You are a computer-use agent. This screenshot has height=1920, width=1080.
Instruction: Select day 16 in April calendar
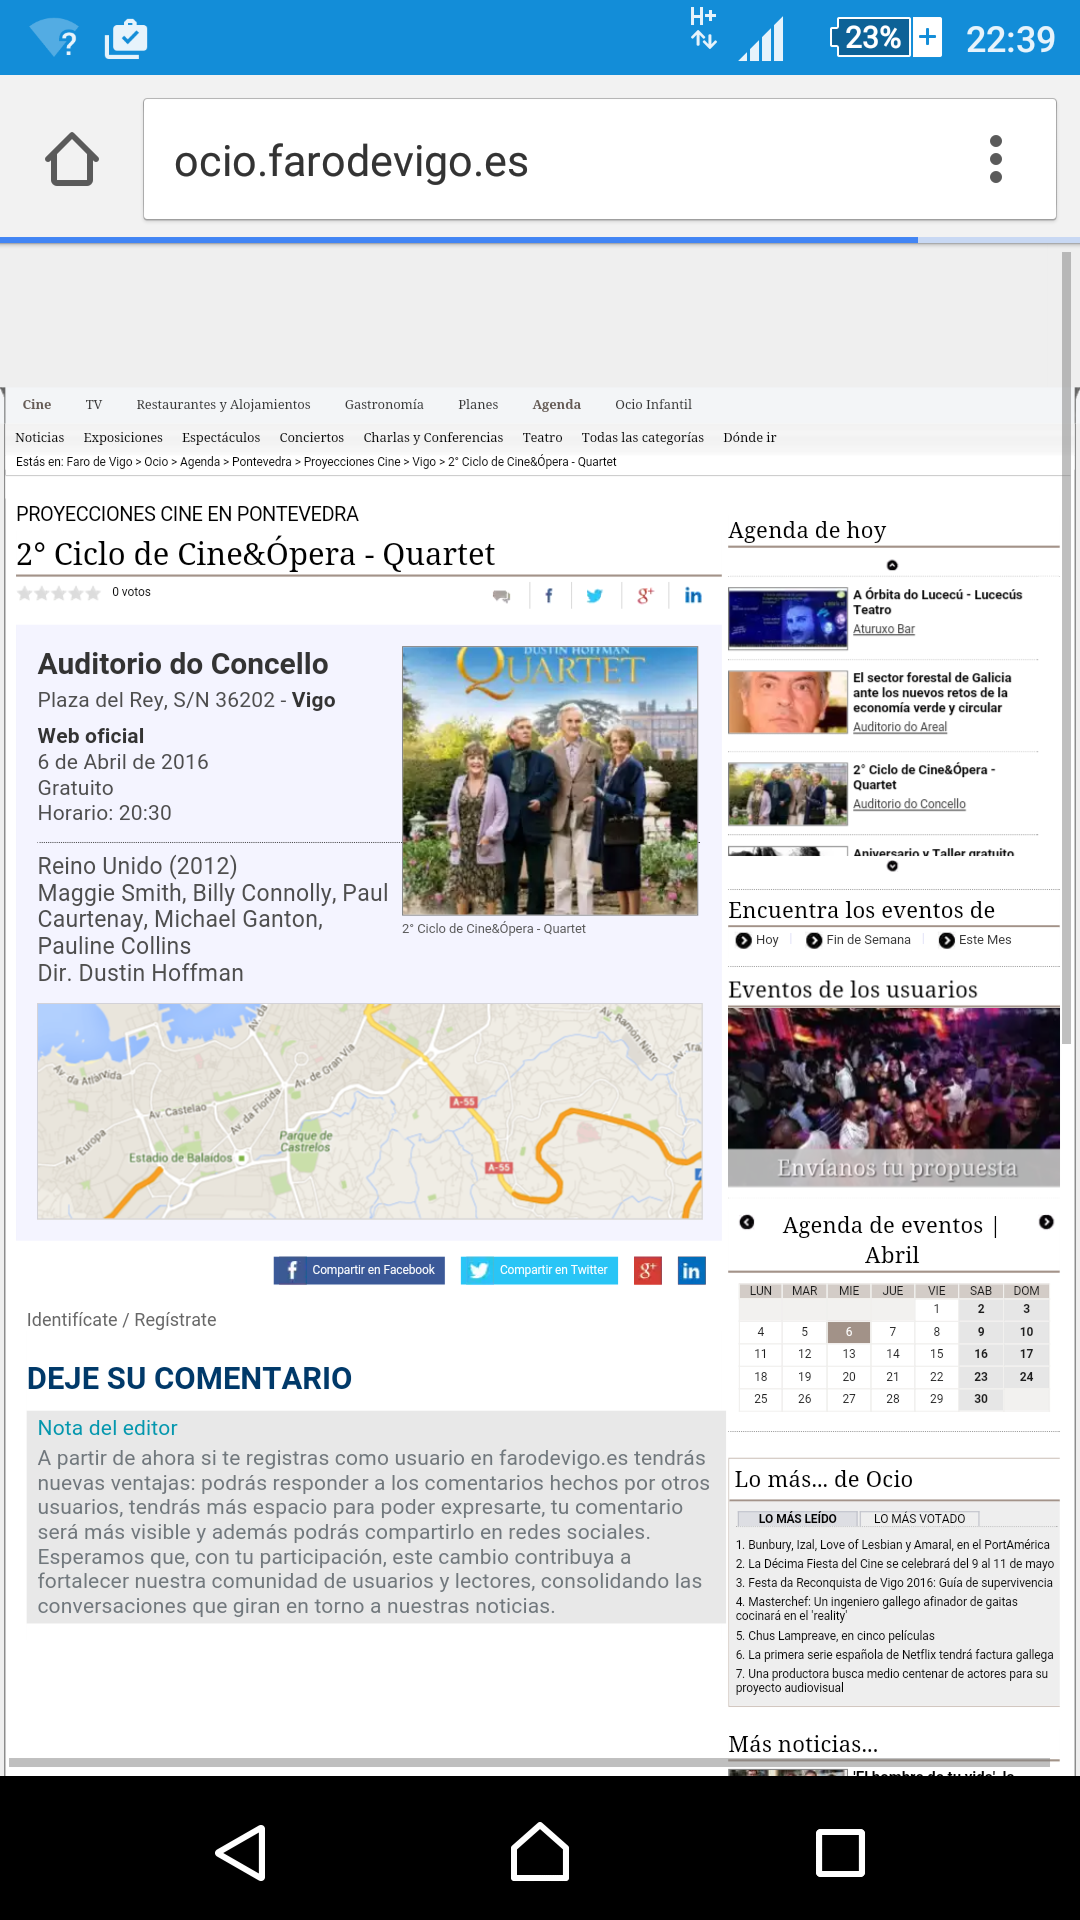point(981,1354)
